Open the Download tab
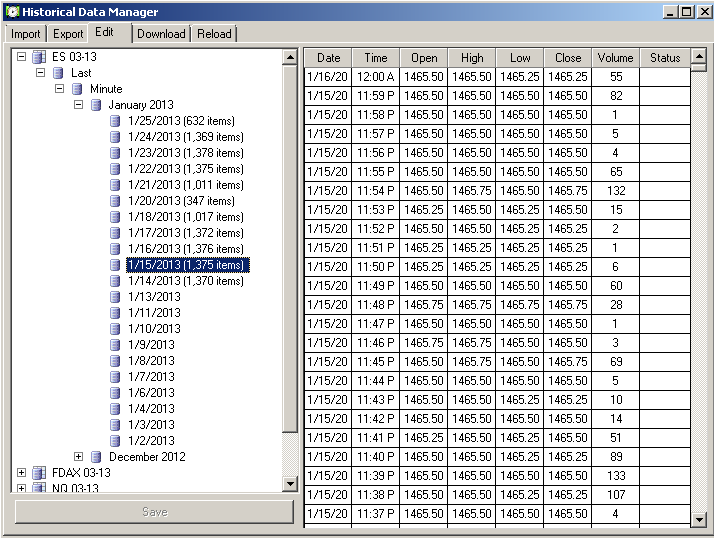 coord(161,34)
